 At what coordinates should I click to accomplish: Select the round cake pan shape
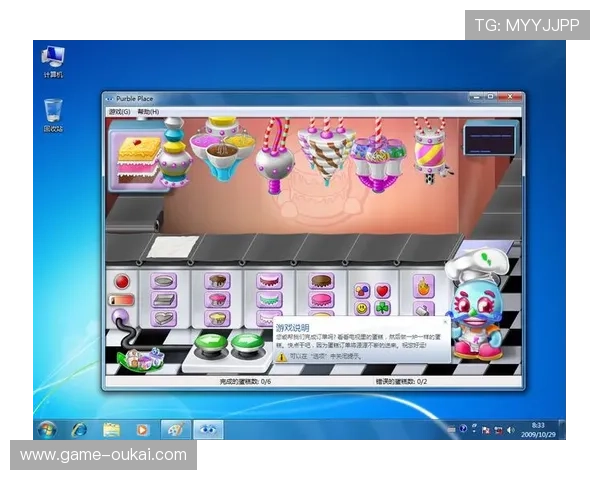point(164,282)
